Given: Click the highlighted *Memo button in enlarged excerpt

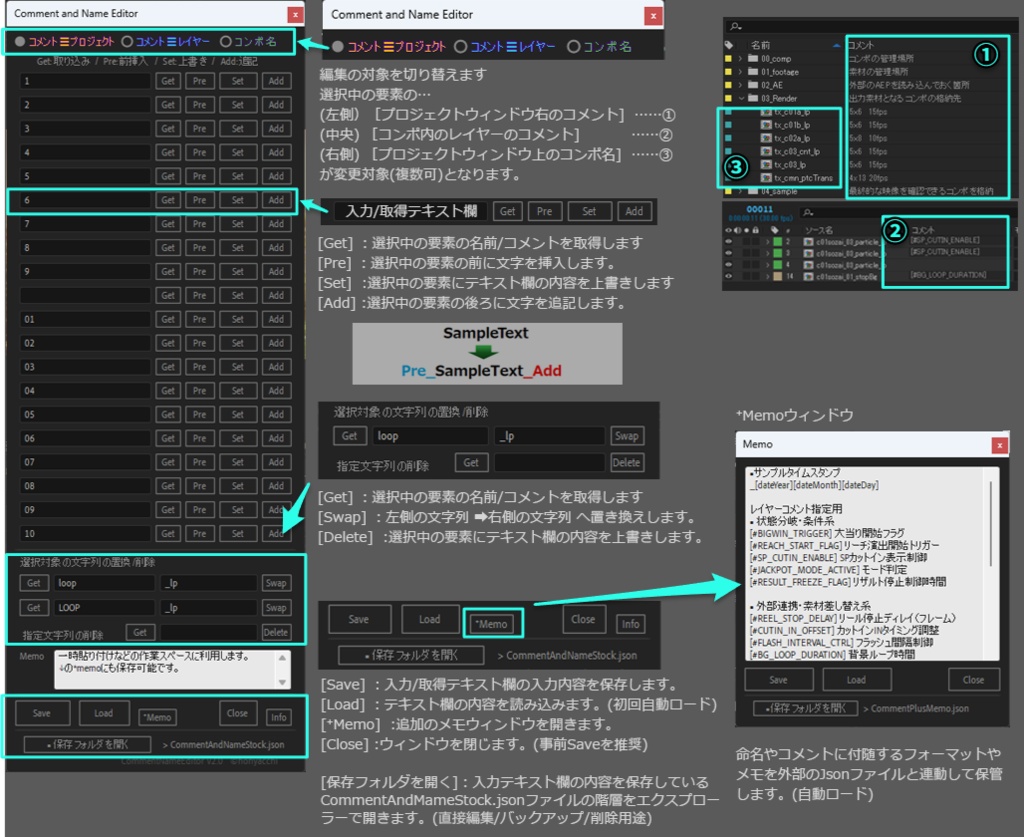Looking at the screenshot, I should 493,624.
